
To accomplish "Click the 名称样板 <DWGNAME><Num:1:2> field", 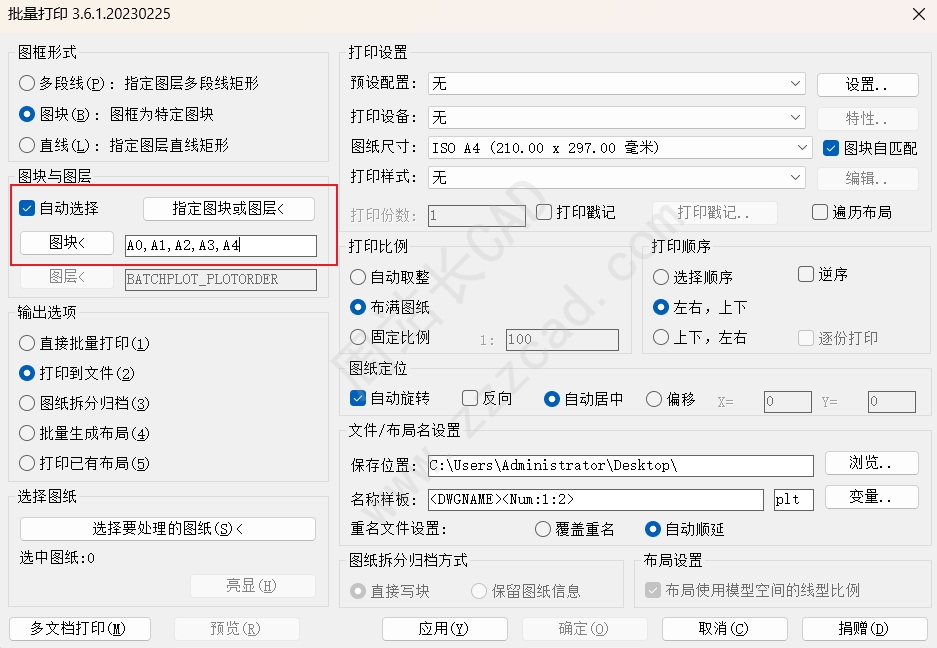I will (596, 500).
